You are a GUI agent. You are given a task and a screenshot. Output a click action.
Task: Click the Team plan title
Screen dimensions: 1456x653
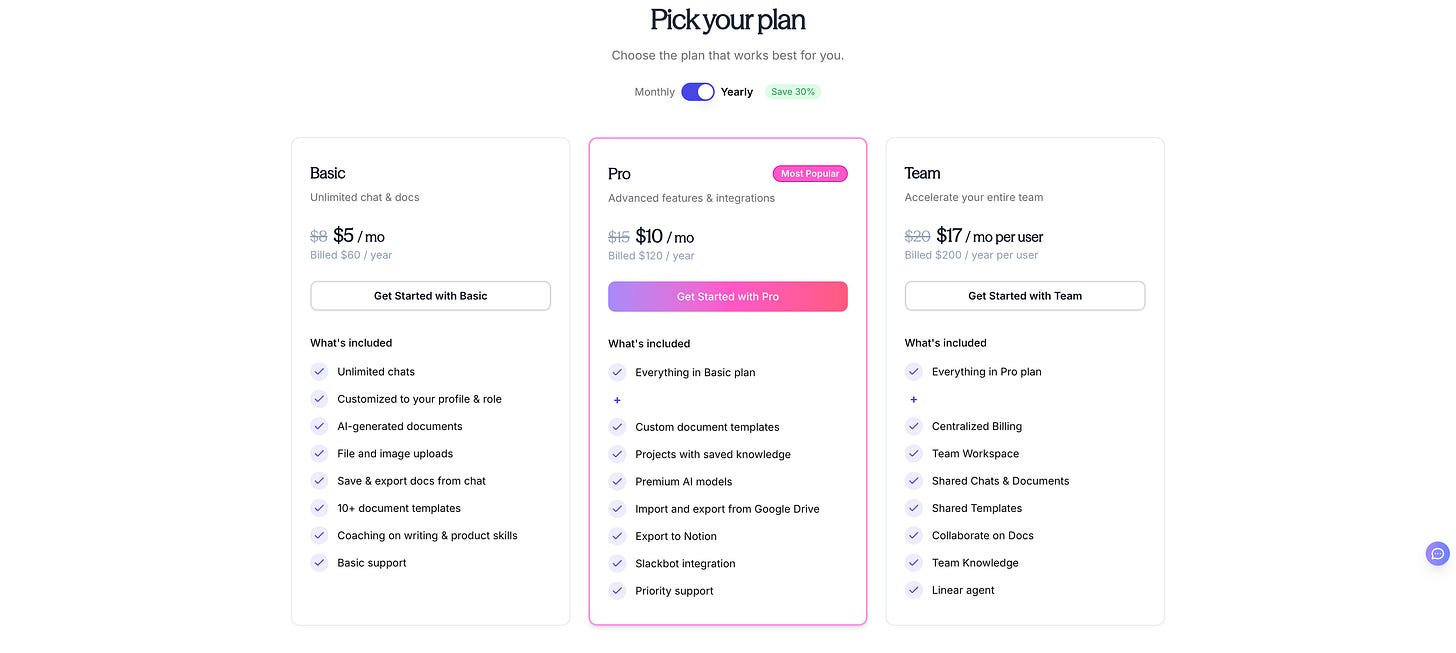point(922,173)
